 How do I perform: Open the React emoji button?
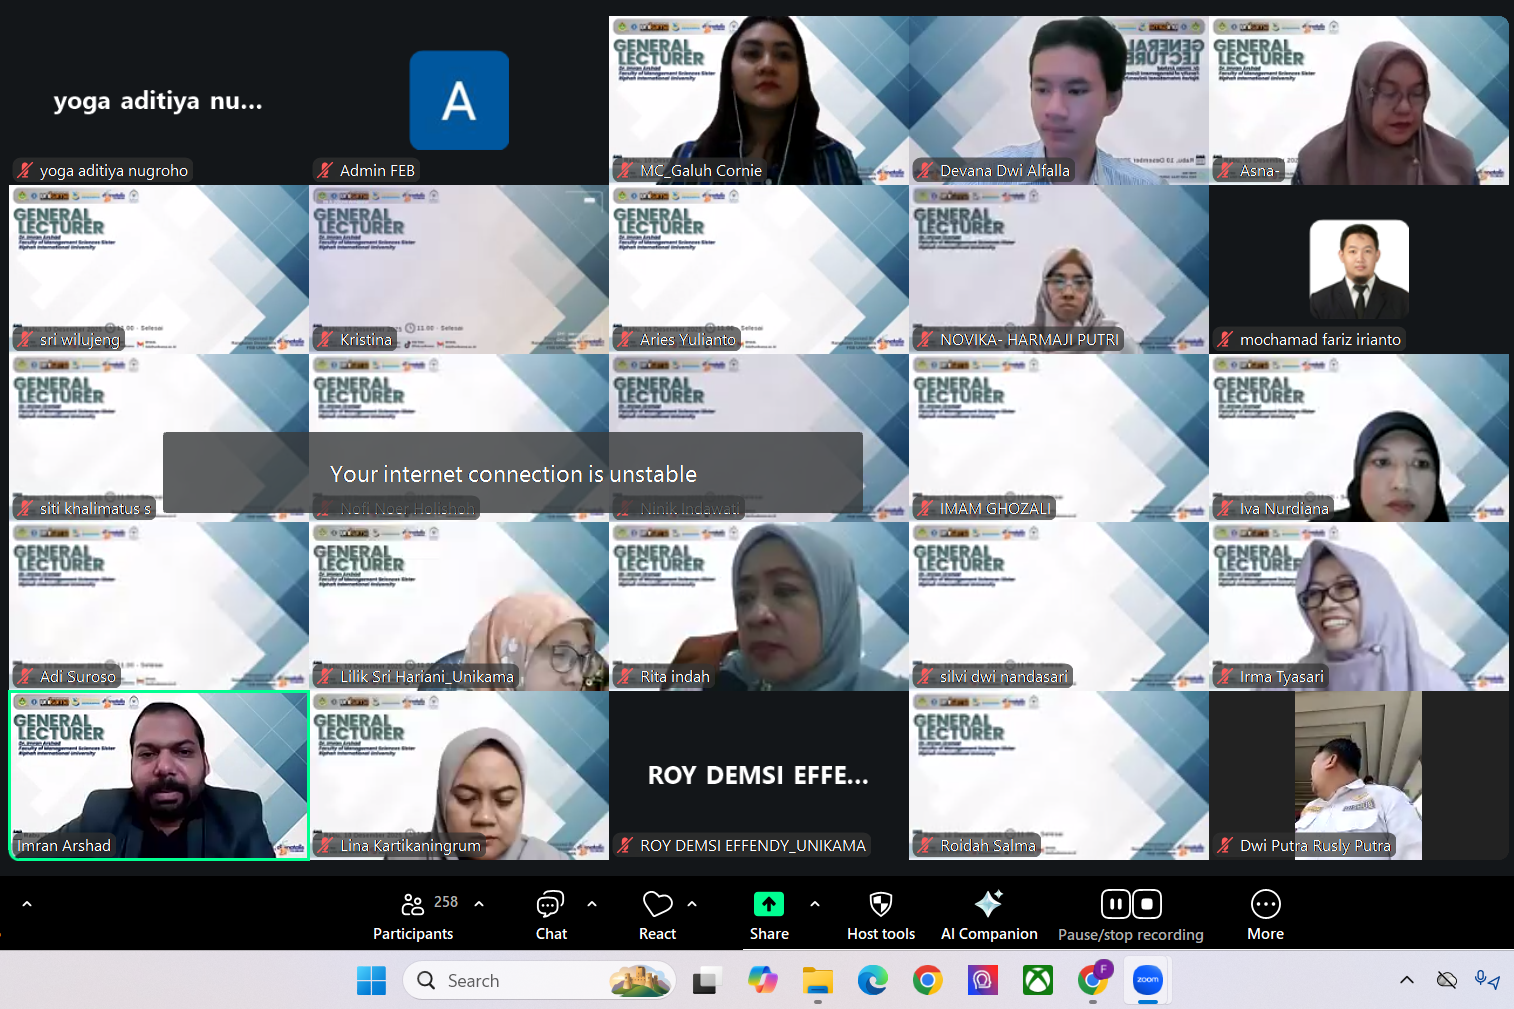click(x=657, y=915)
